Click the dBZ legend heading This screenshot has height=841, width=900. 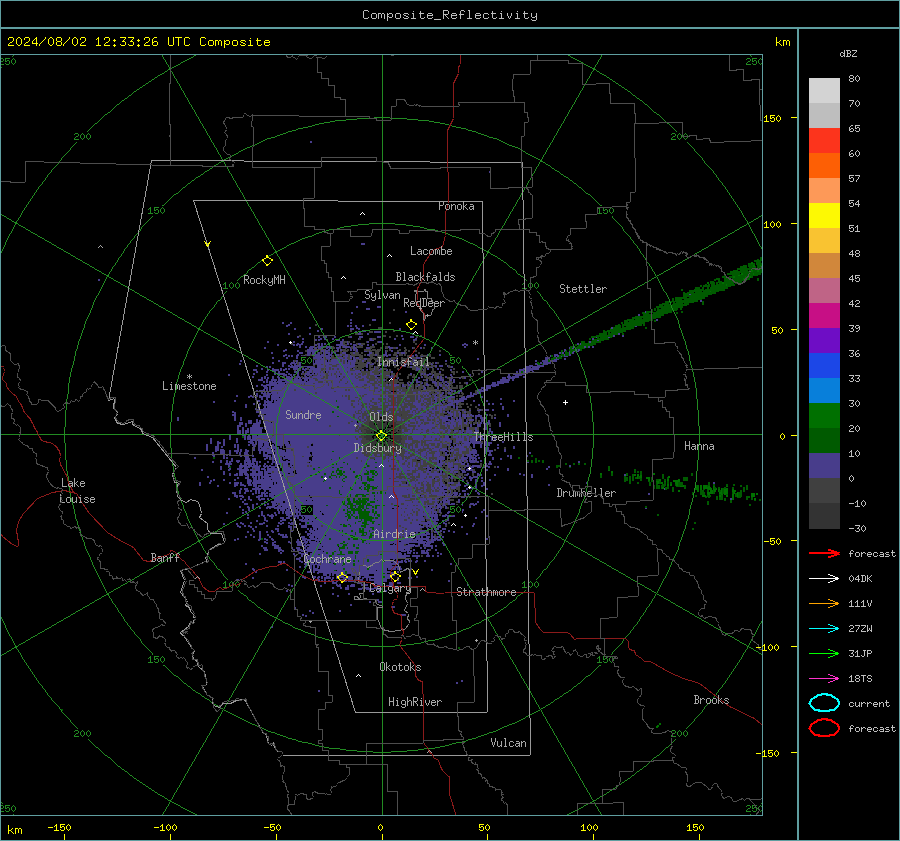[x=848, y=53]
